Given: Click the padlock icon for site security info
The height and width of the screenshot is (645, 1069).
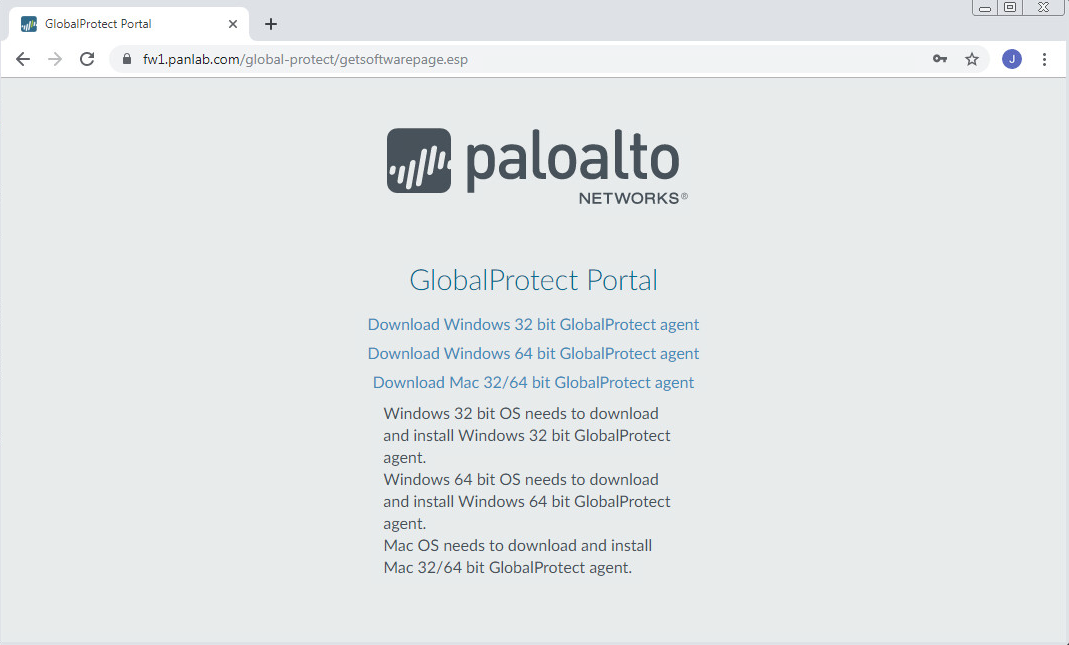Looking at the screenshot, I should pyautogui.click(x=126, y=59).
